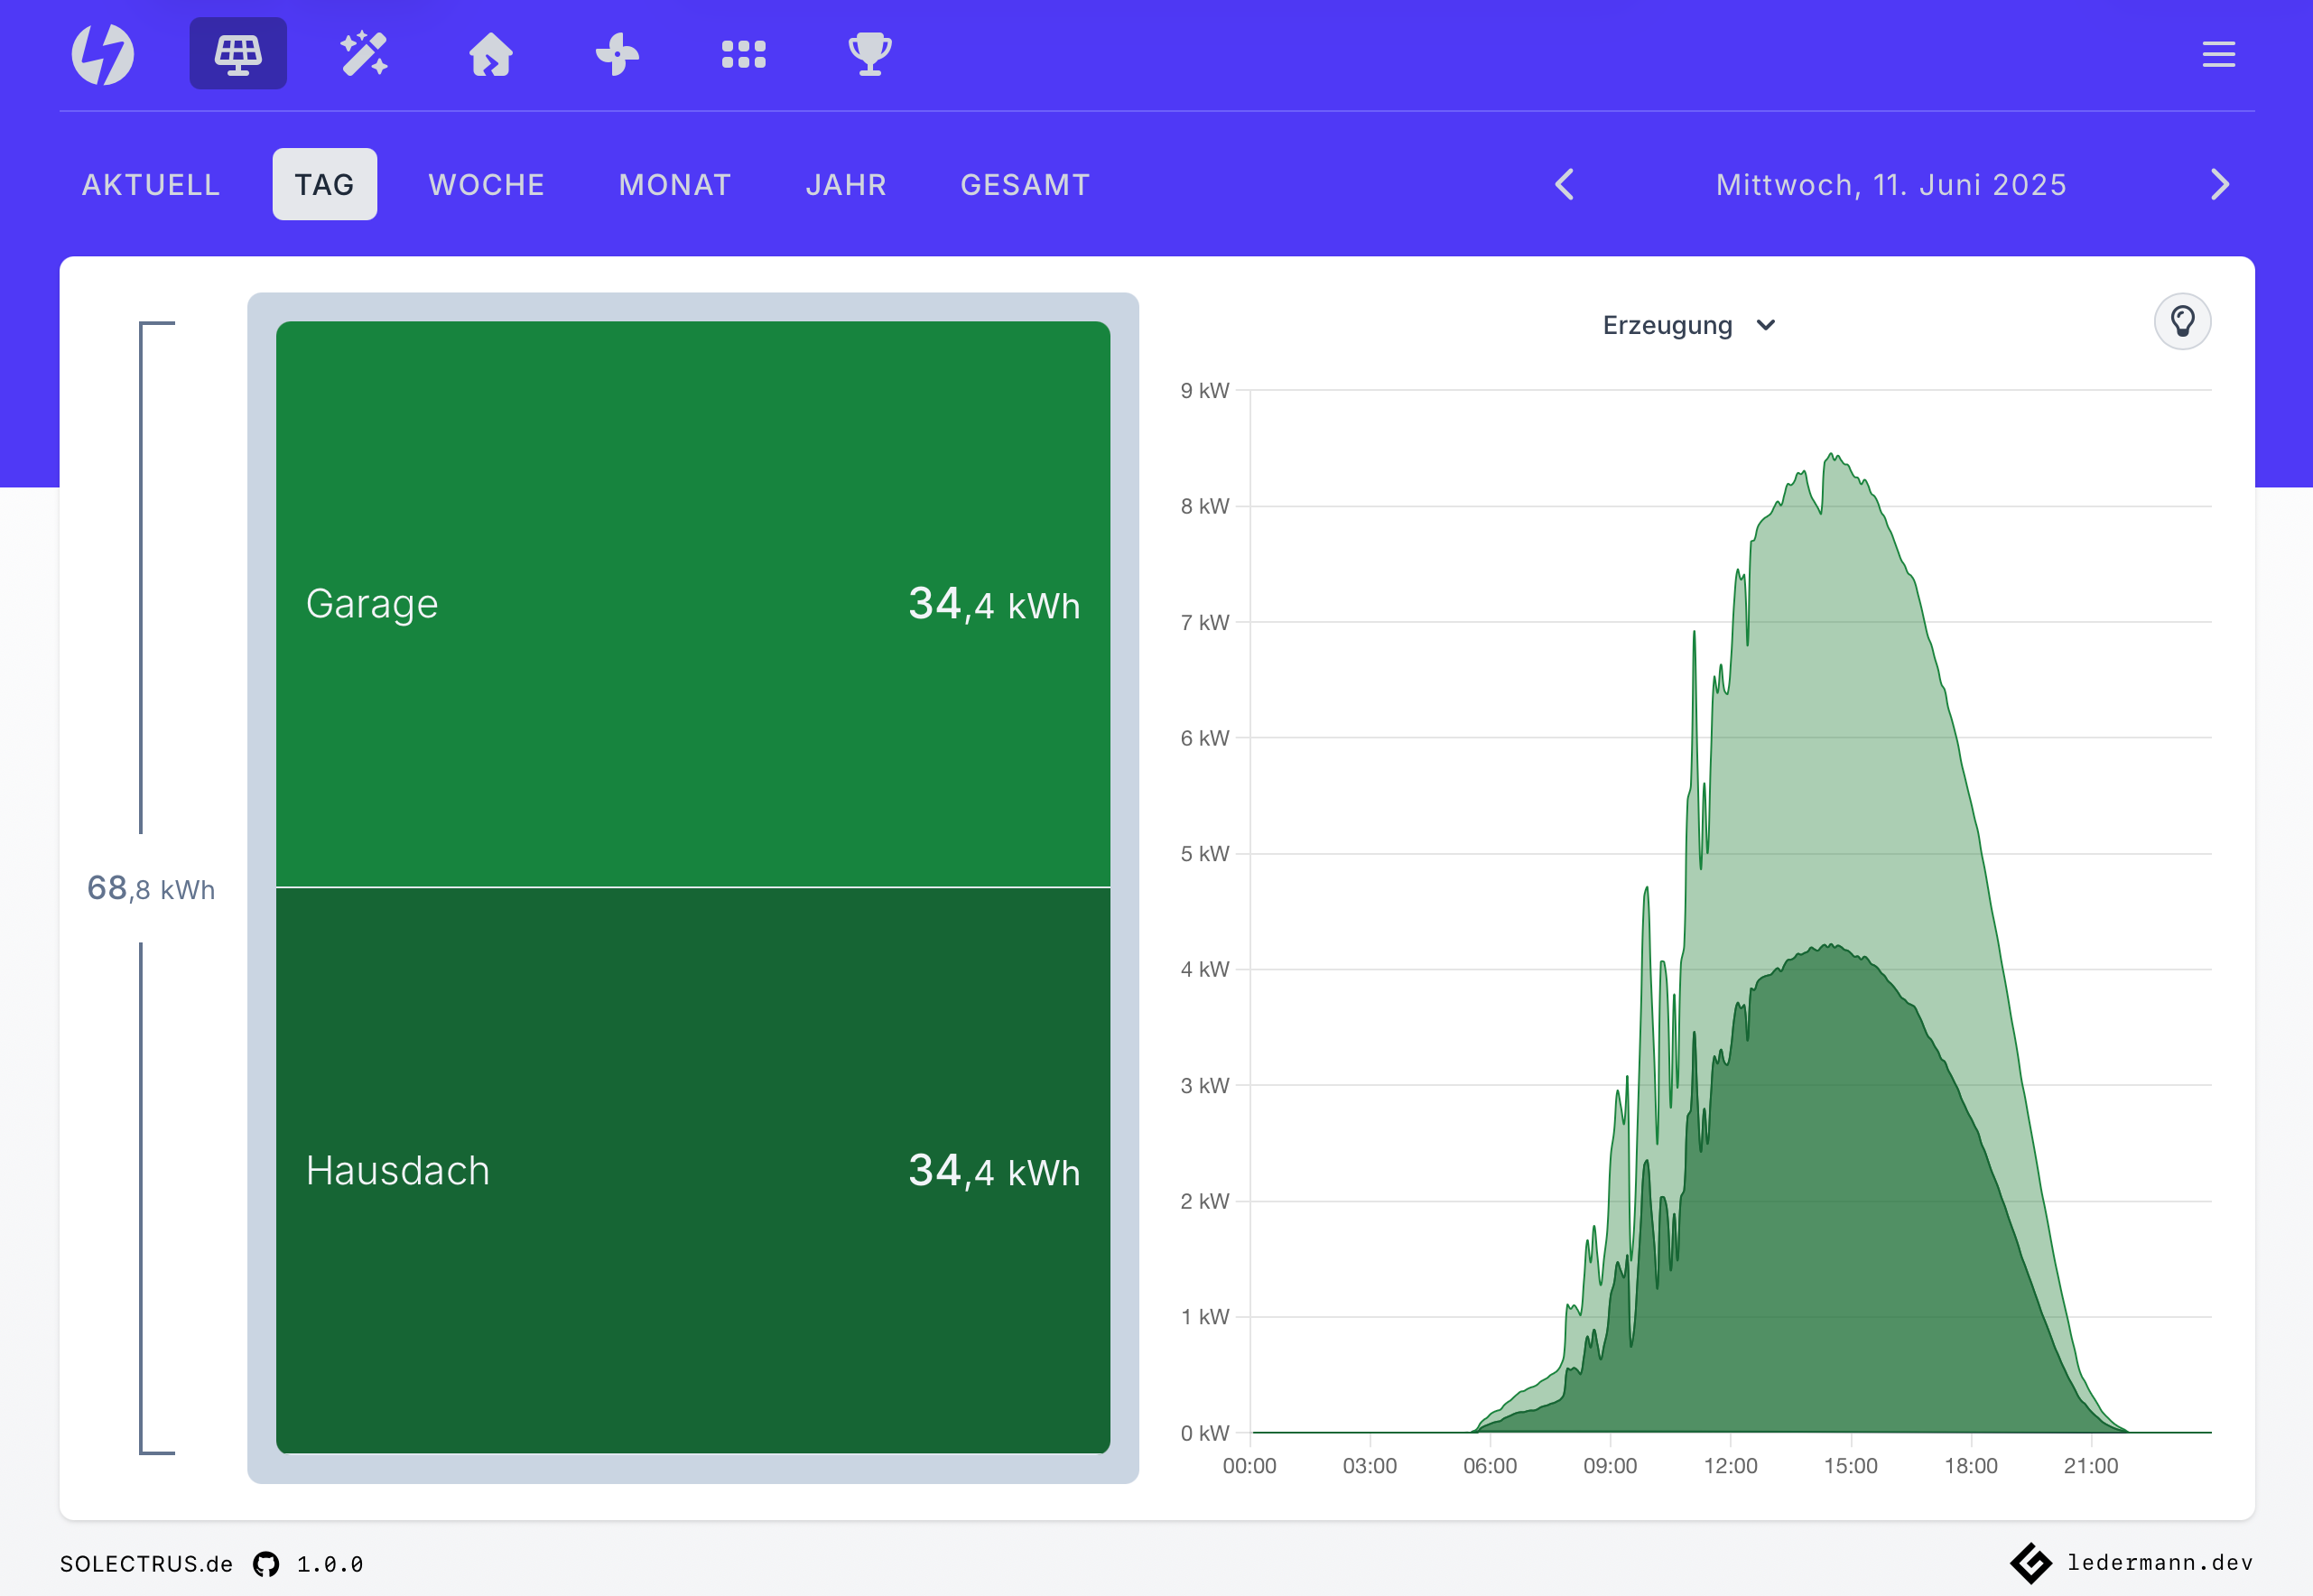Open the trophy top-ten icon

point(869,54)
